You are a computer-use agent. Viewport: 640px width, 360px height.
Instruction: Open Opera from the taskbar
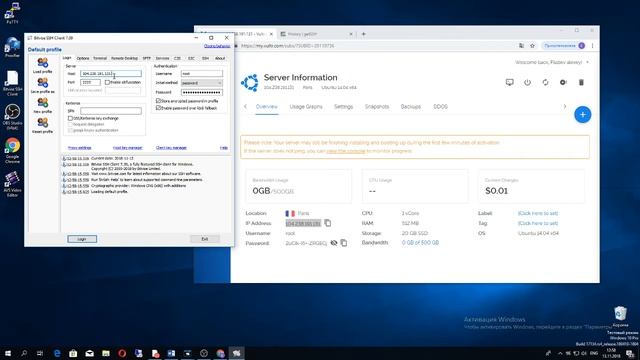pyautogui.click(x=122, y=353)
